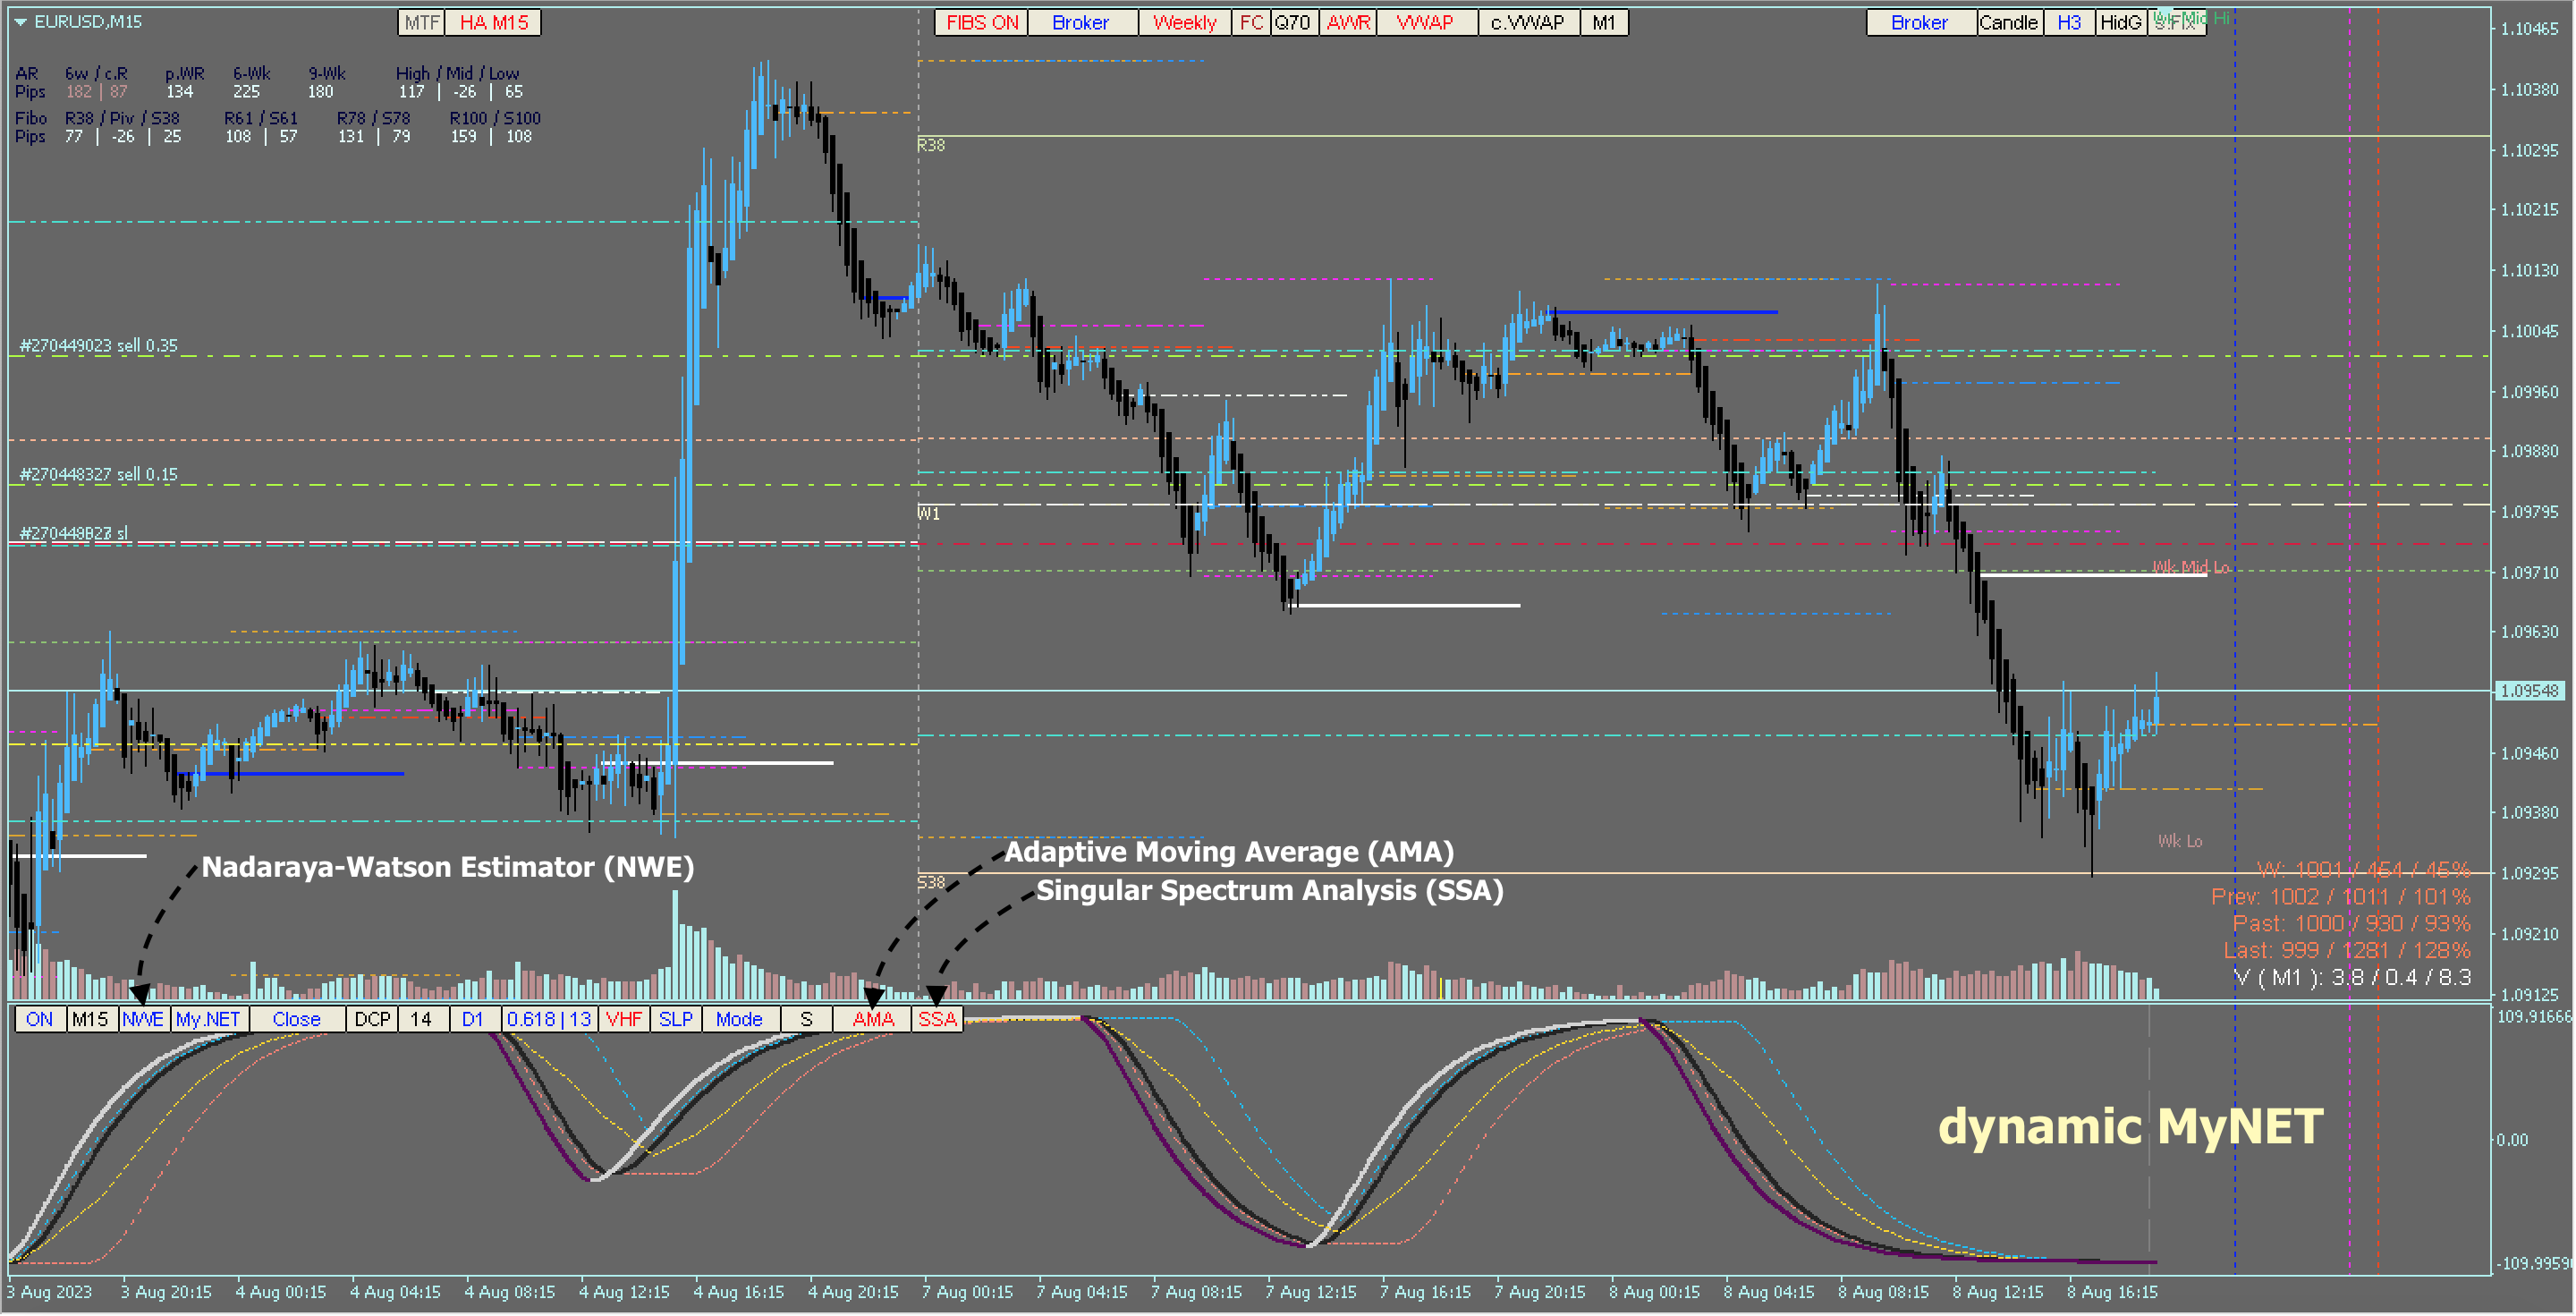Expand the EURUSD,M15 chart dropdown triangle
This screenshot has height=1316, width=2576.
(x=20, y=22)
